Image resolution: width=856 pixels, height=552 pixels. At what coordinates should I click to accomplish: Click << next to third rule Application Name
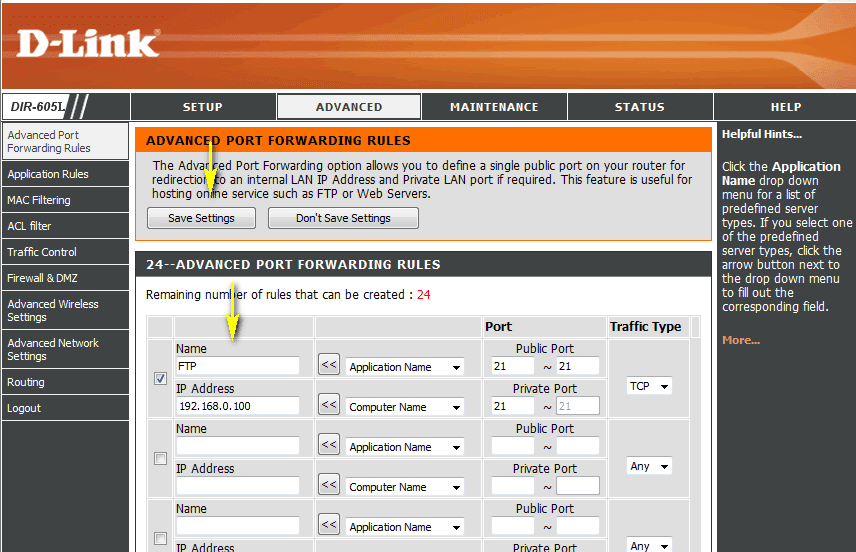[x=329, y=525]
